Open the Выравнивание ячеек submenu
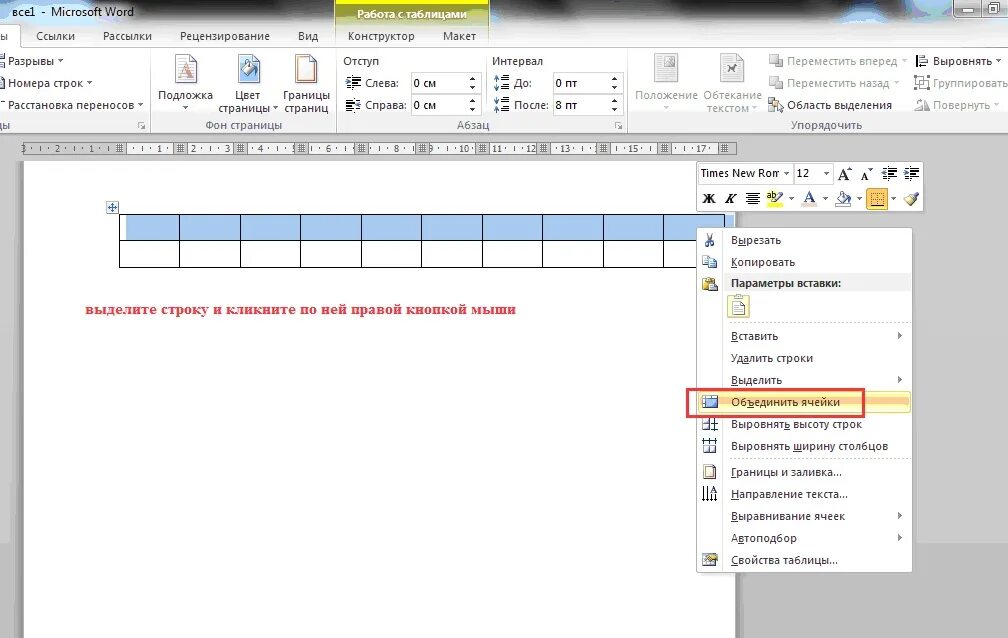This screenshot has width=1008, height=638. [x=805, y=516]
